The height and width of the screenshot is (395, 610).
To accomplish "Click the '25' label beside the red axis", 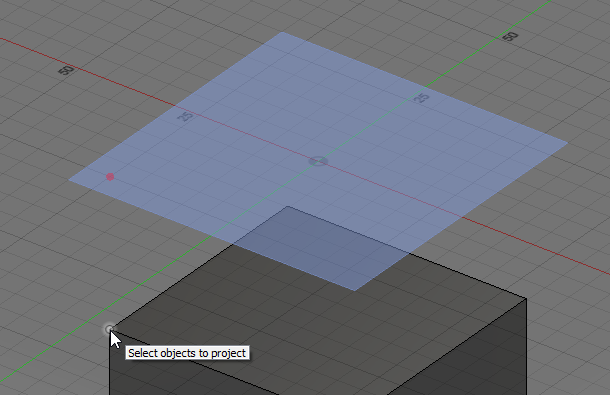I will coord(185,116).
